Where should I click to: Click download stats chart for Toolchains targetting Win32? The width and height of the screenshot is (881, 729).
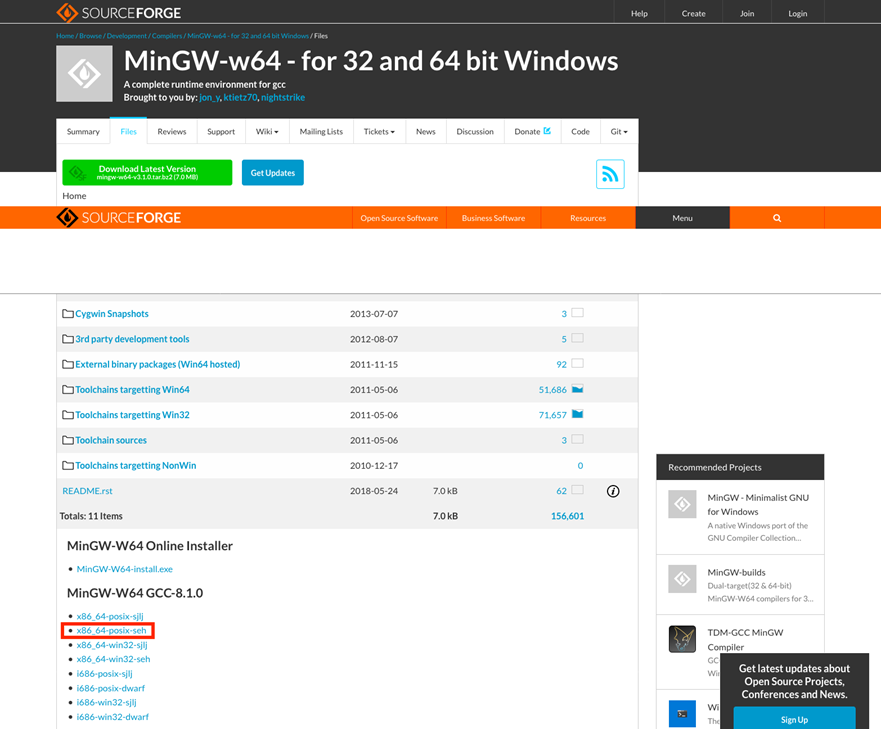(x=578, y=414)
